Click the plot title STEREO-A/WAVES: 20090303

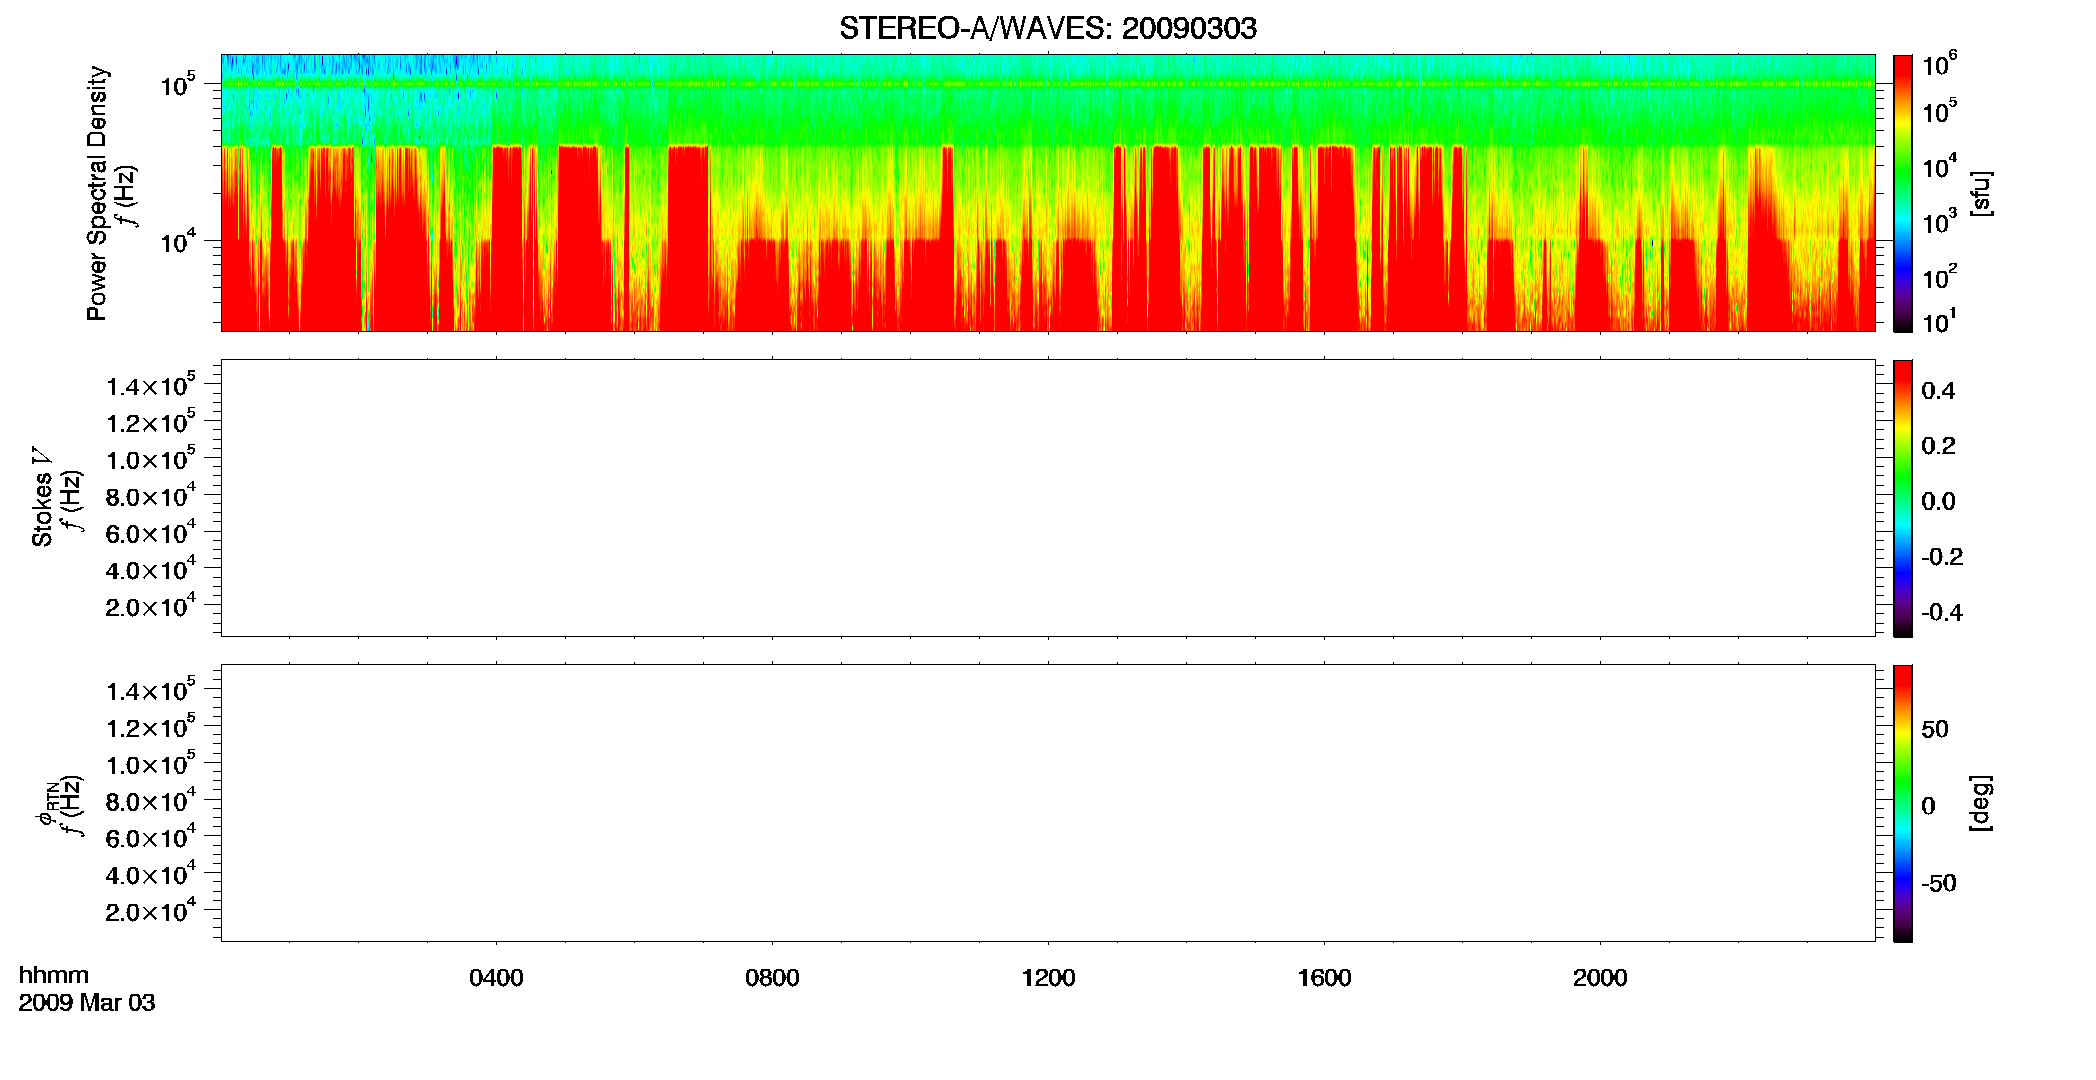tap(1048, 28)
